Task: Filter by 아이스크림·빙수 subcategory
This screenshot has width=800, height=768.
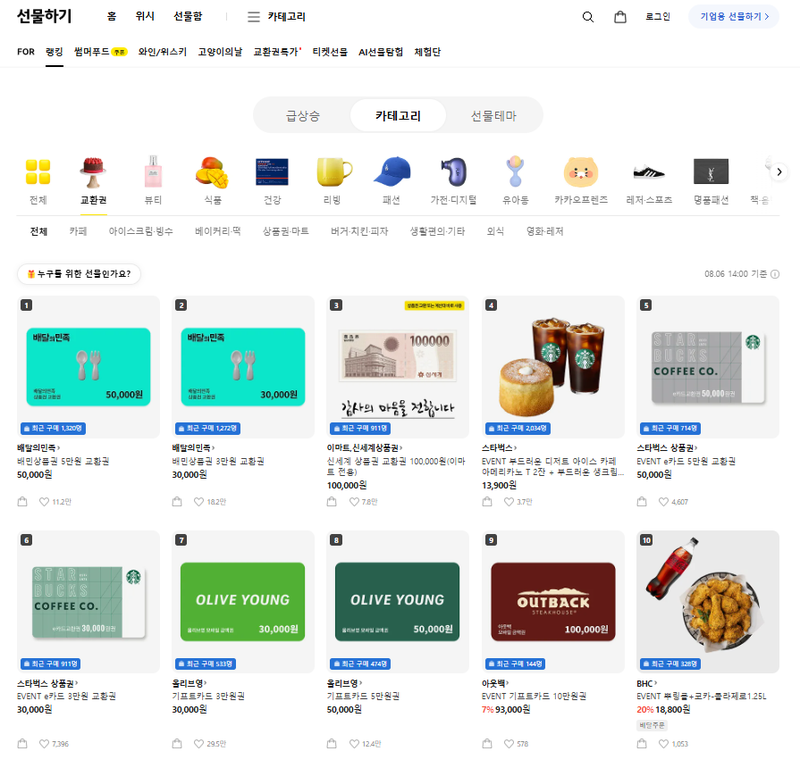Action: pyautogui.click(x=141, y=231)
